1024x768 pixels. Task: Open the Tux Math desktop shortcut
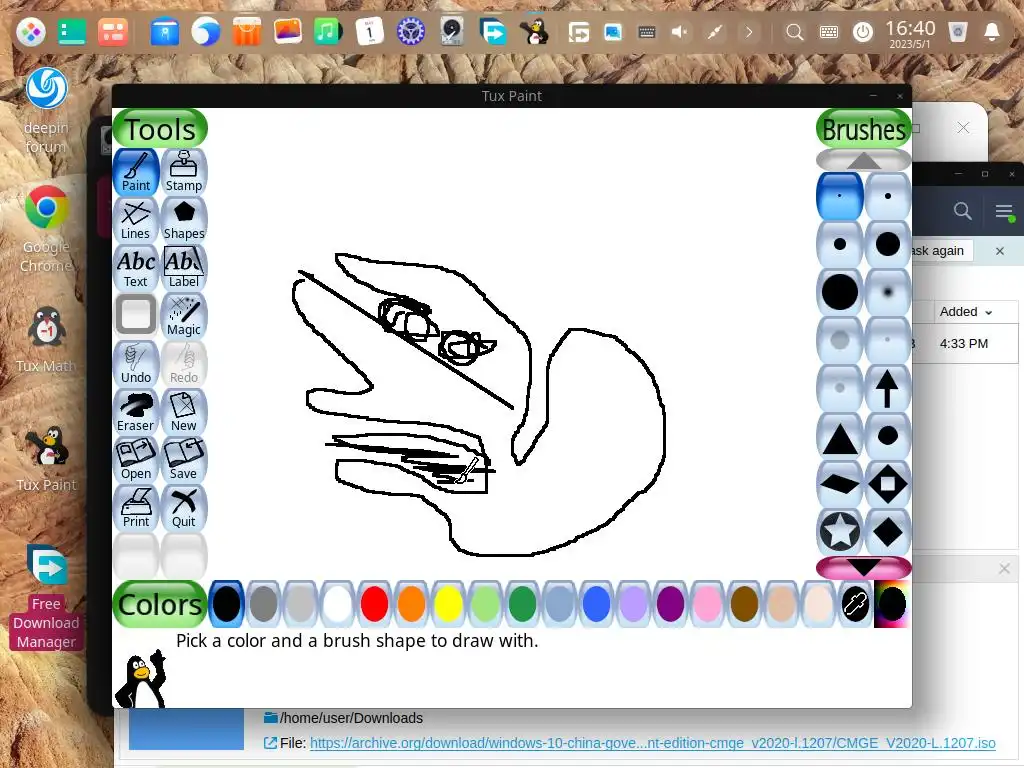[46, 340]
